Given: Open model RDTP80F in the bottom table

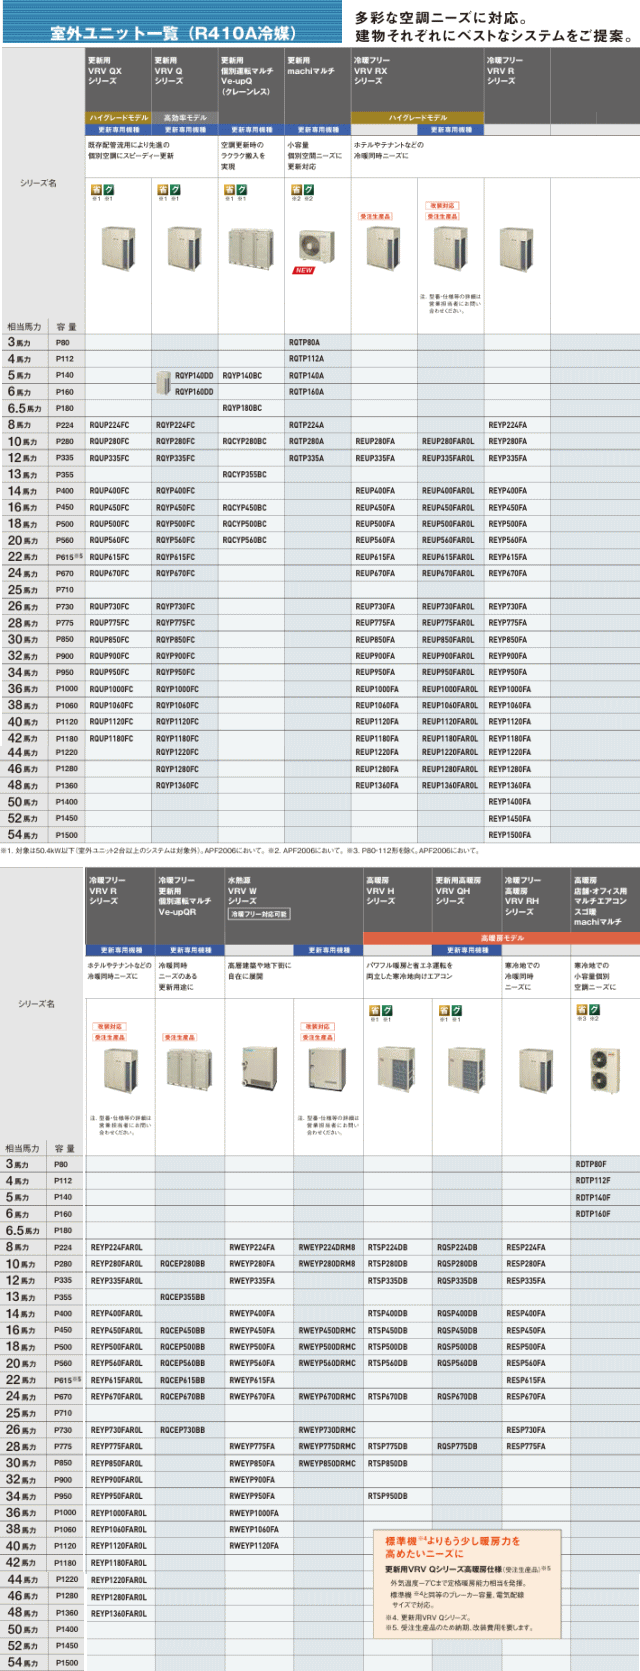Looking at the screenshot, I should (x=592, y=1164).
